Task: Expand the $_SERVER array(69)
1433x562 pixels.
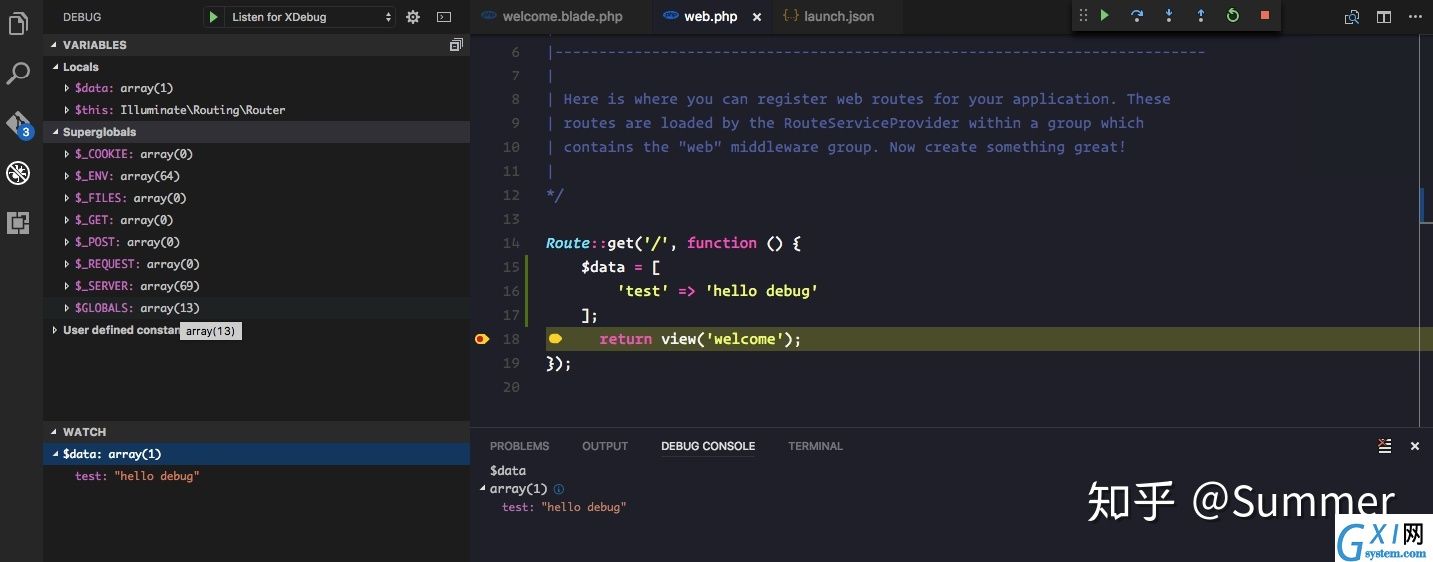Action: pos(67,287)
